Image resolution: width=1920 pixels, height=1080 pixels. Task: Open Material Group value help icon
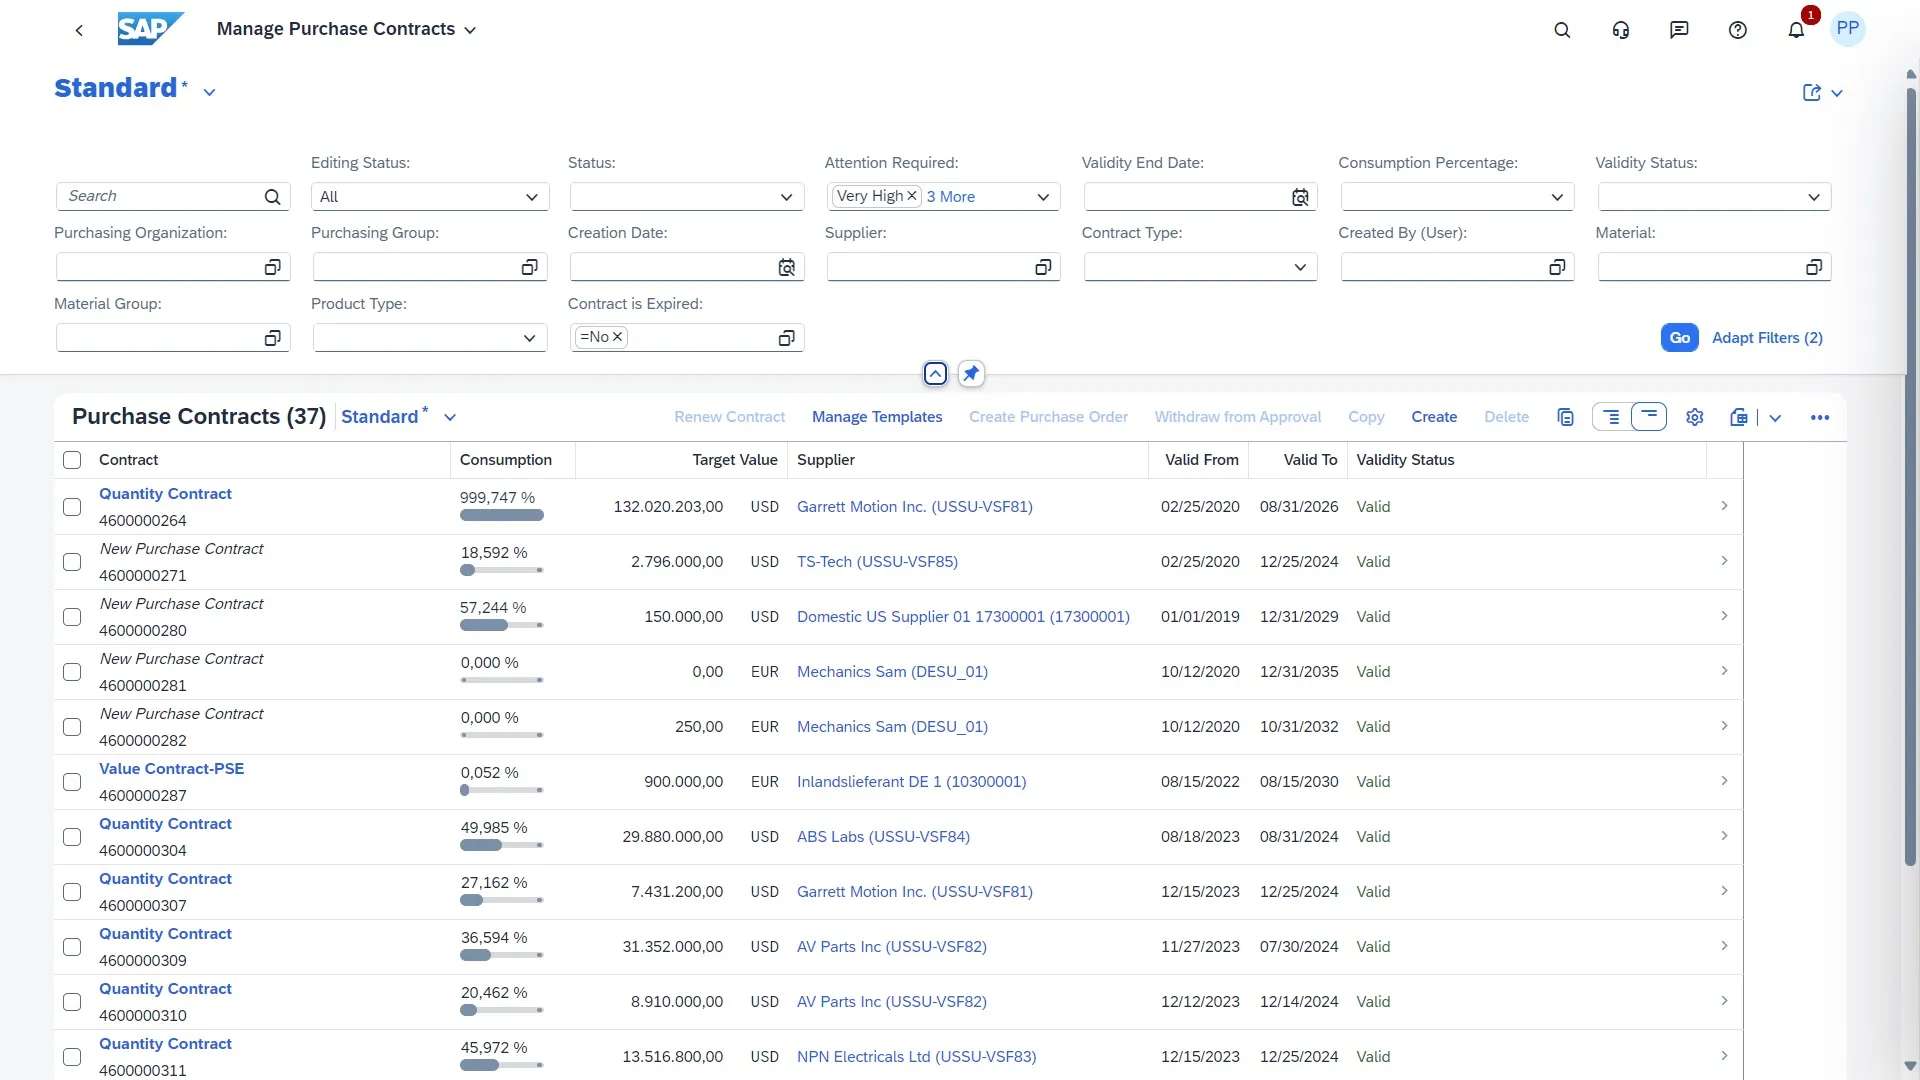point(272,338)
